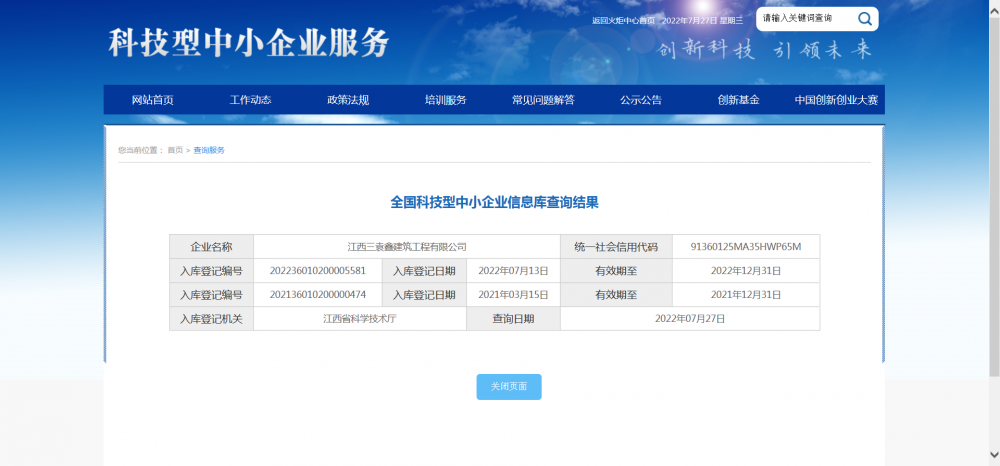Open the 工作动态 menu item
This screenshot has width=1000, height=466.
click(250, 100)
